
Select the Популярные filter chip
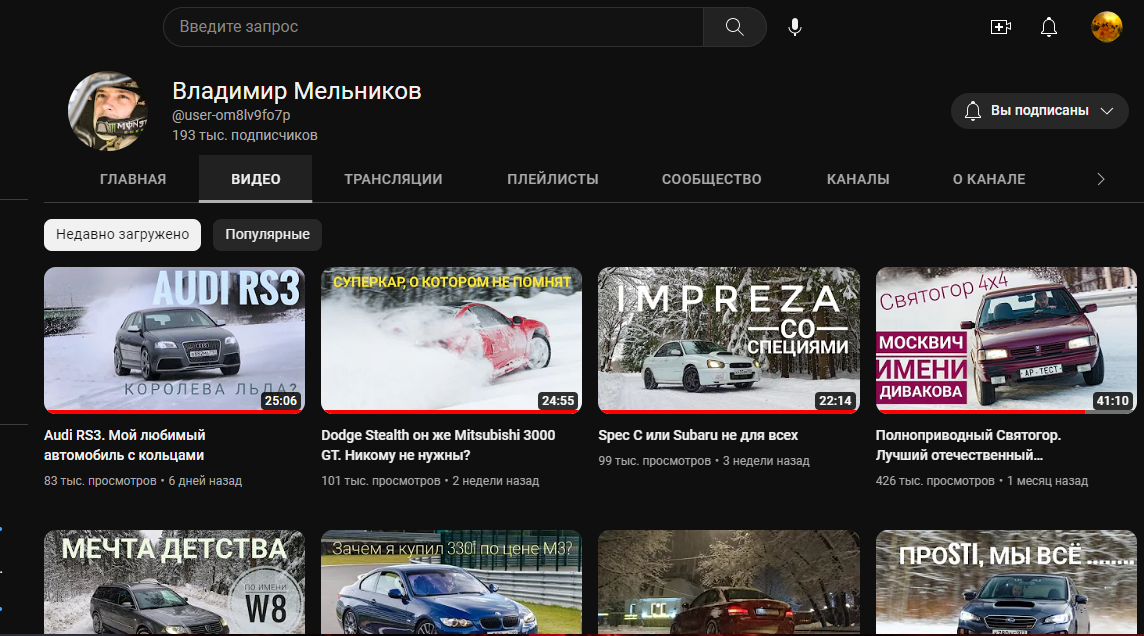point(267,235)
